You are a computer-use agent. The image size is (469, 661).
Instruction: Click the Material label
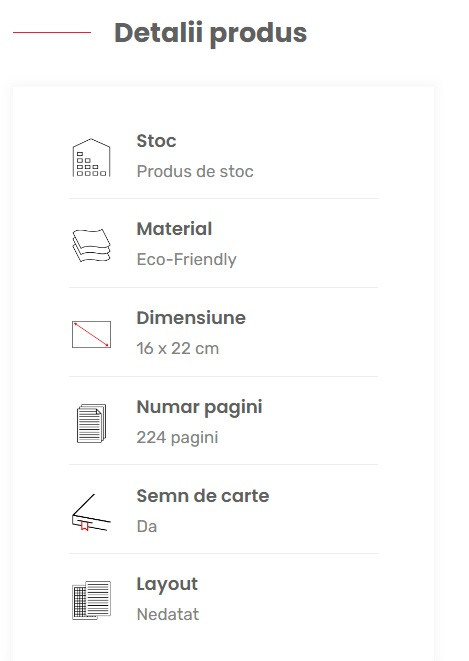coord(174,229)
